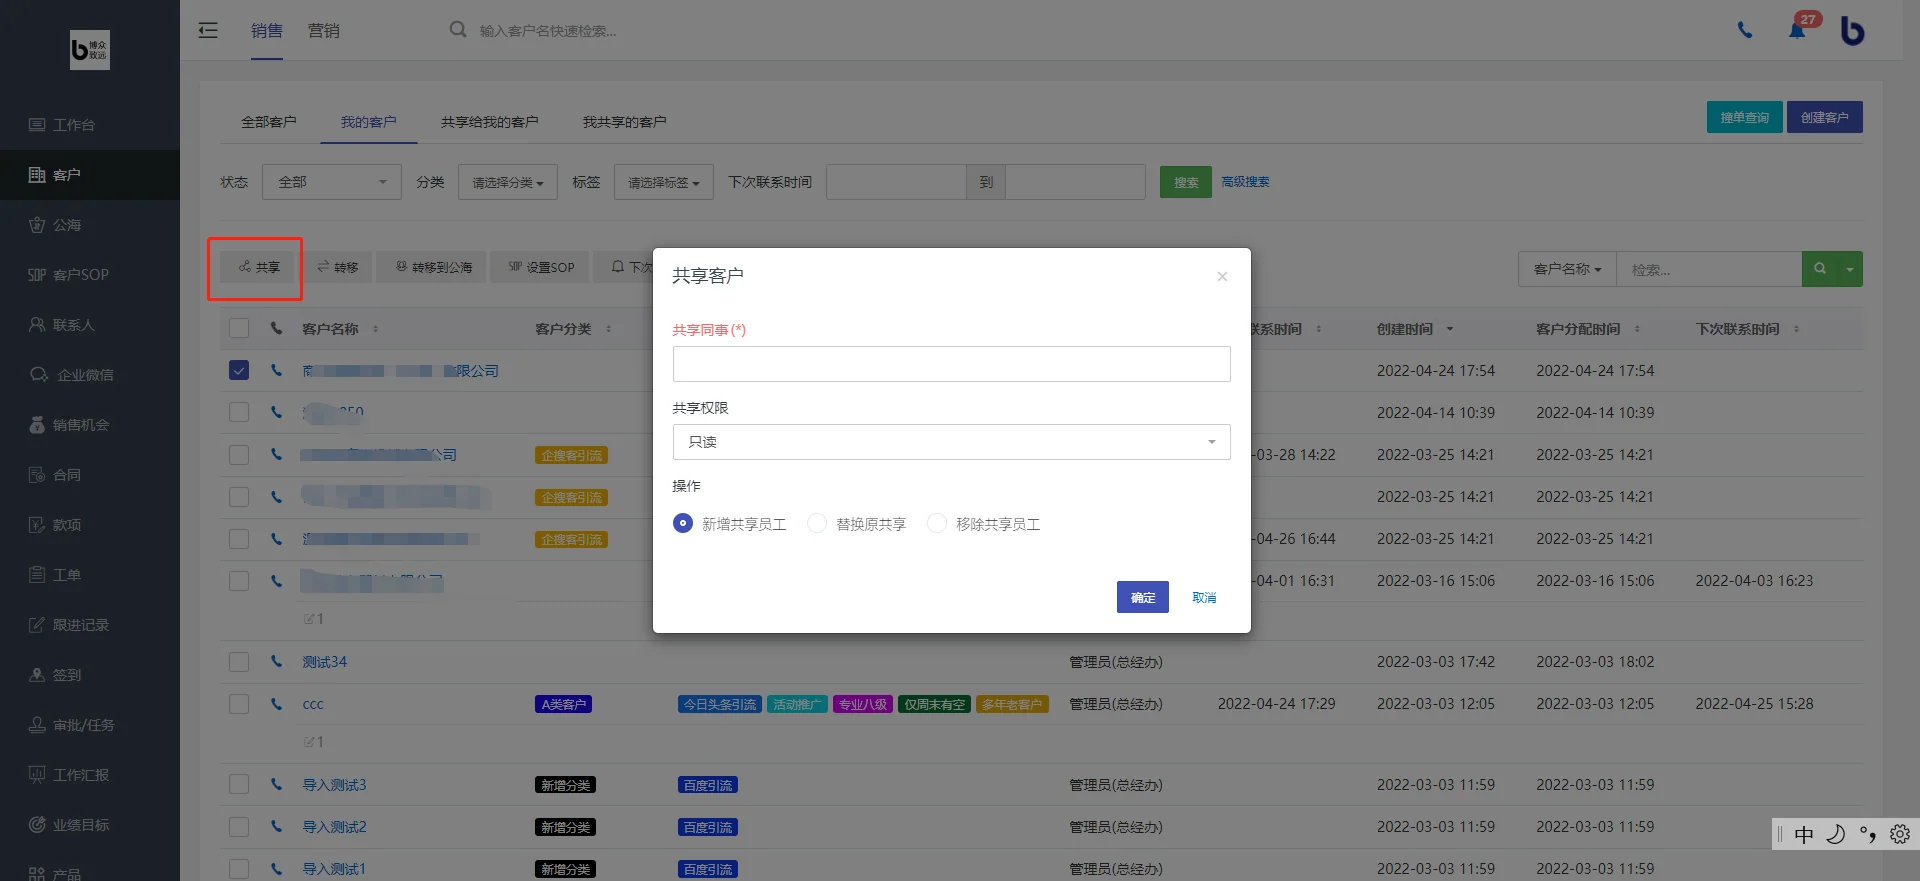Select 新增共享员工 radio option
The width and height of the screenshot is (1920, 881).
(x=683, y=523)
